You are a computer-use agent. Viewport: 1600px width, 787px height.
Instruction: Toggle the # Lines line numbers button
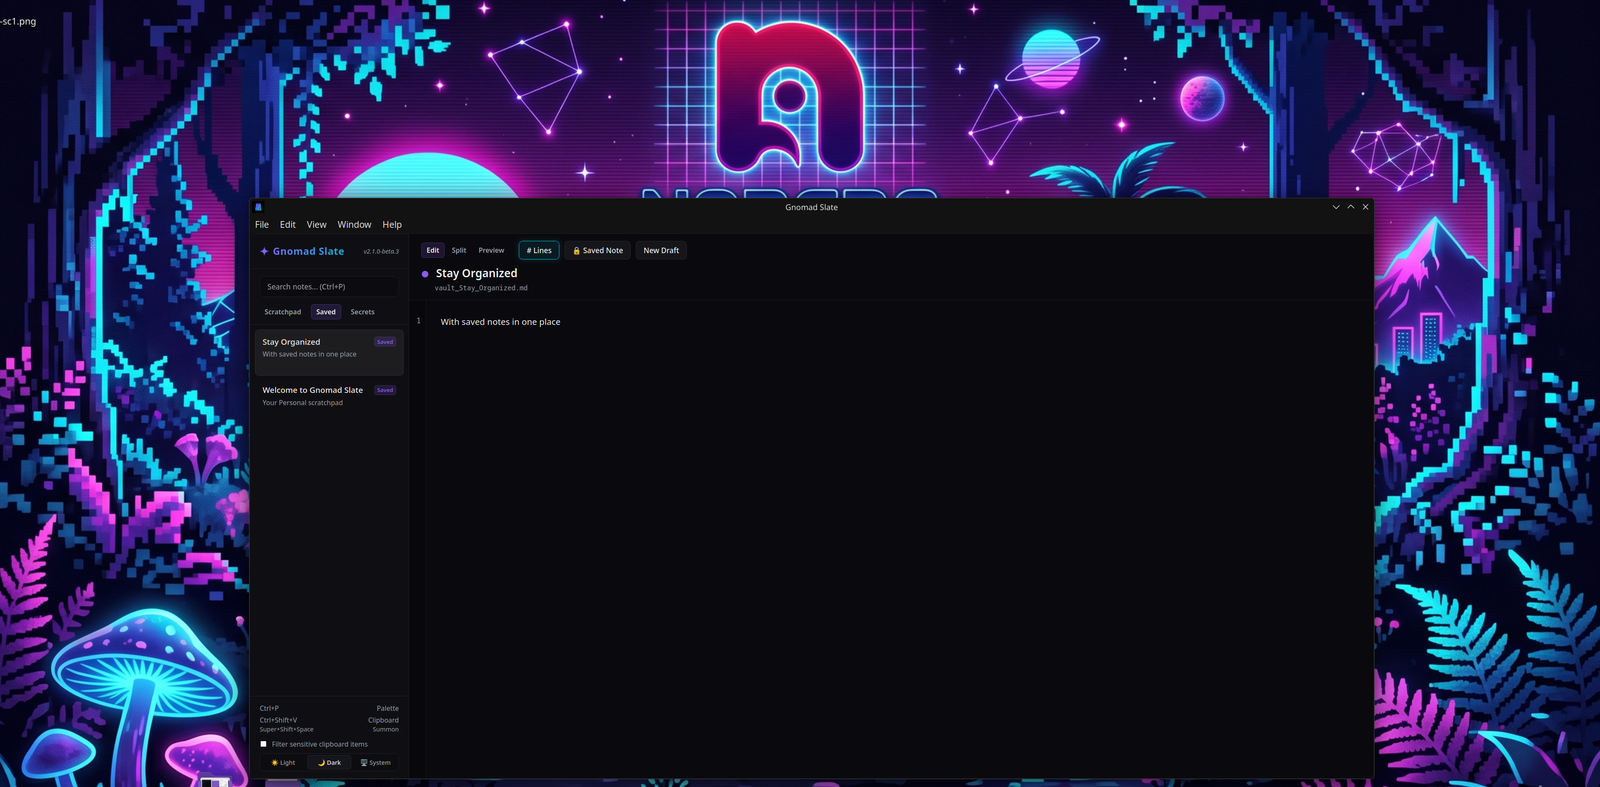[x=539, y=251]
